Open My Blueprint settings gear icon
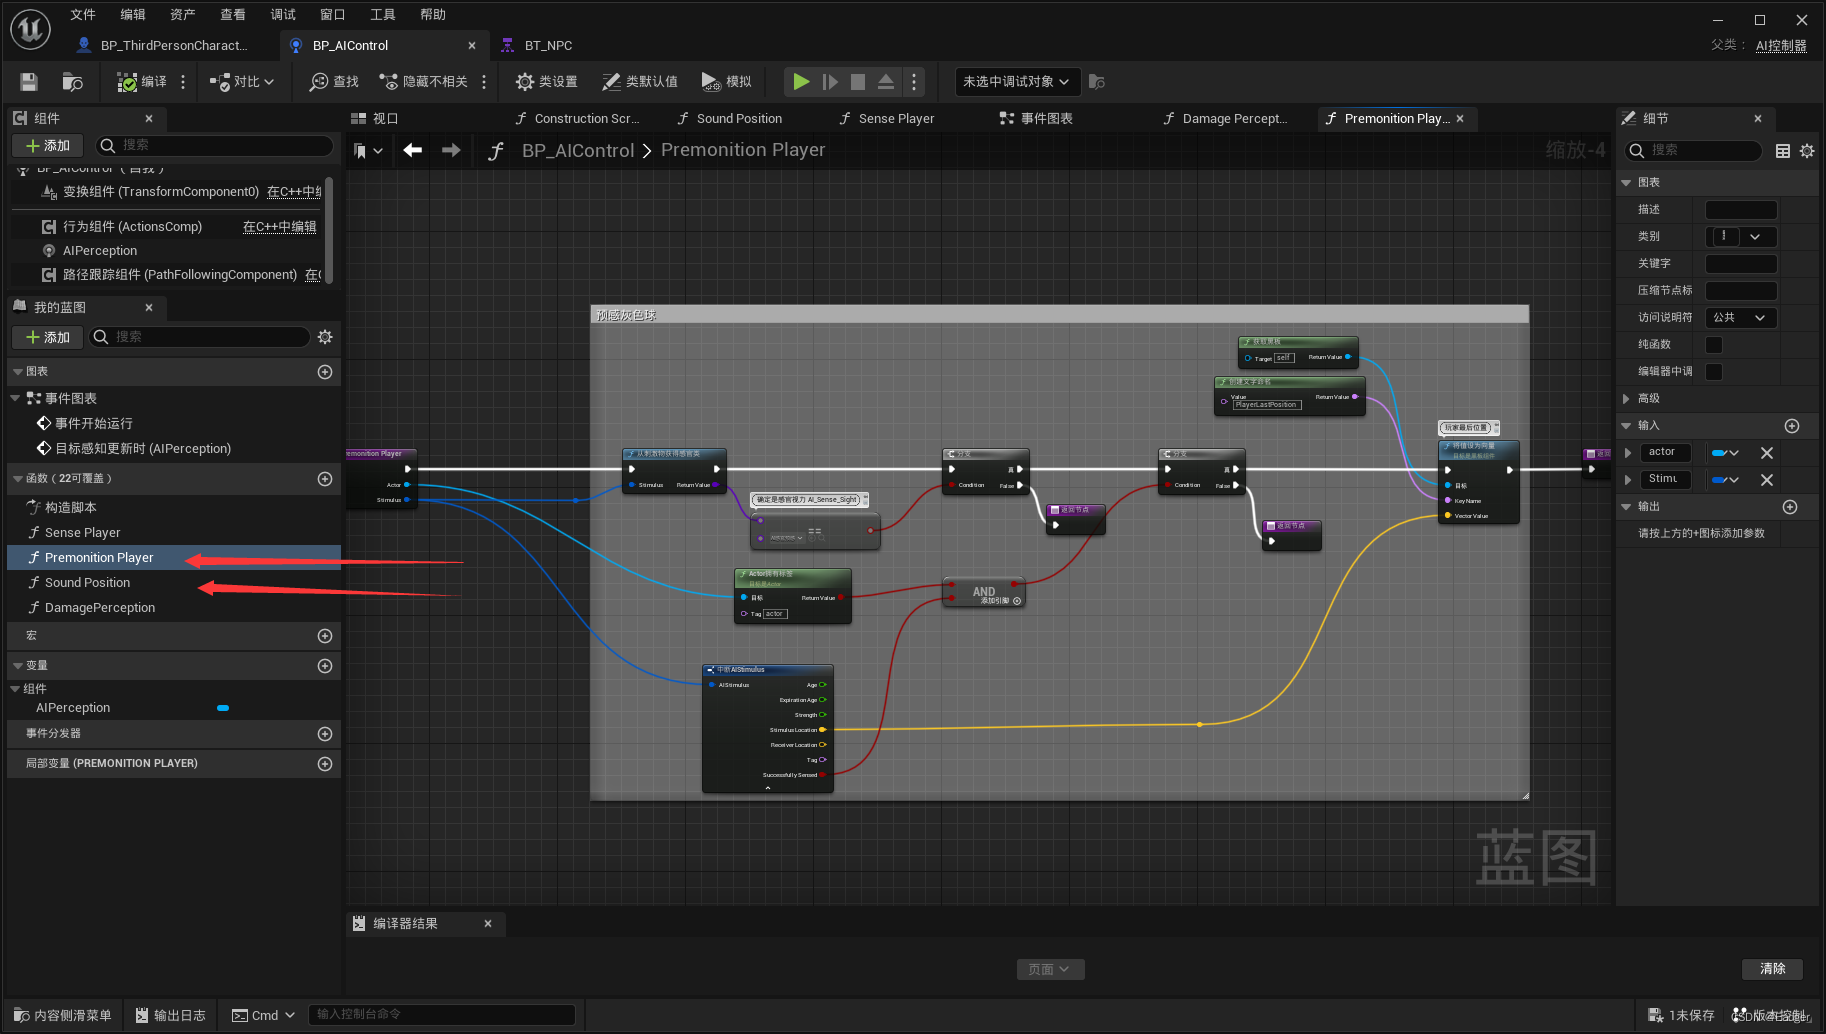Viewport: 1826px width, 1034px height. coord(325,337)
